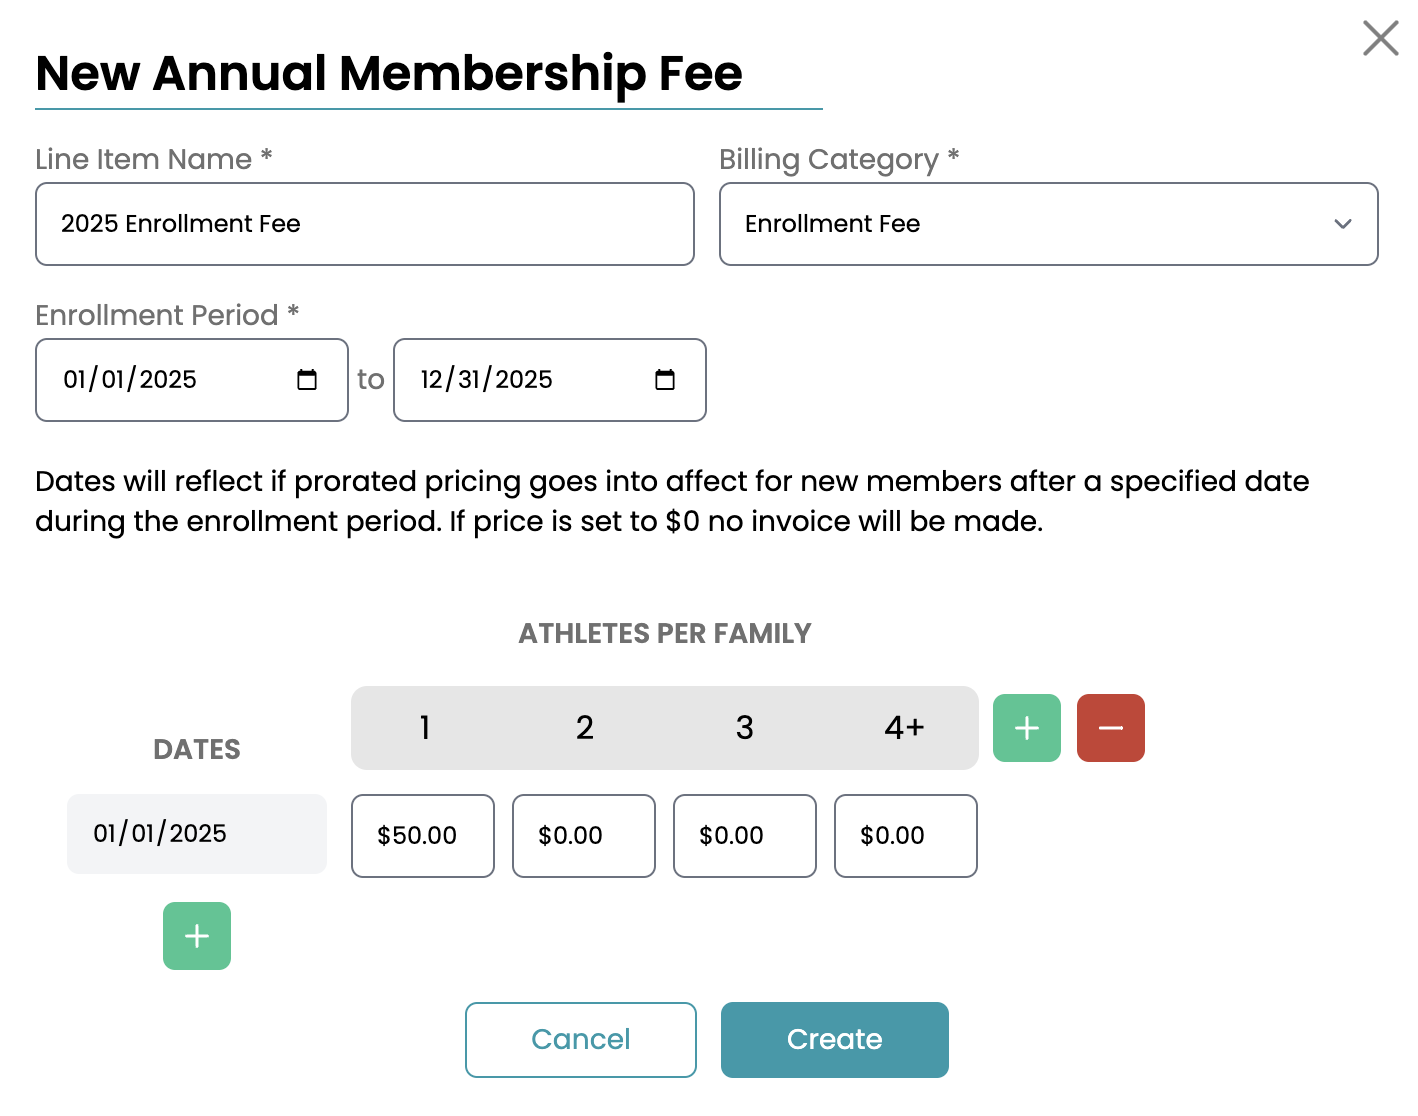
Task: Click the dialog title New Annual Membership Fee
Action: tap(389, 74)
